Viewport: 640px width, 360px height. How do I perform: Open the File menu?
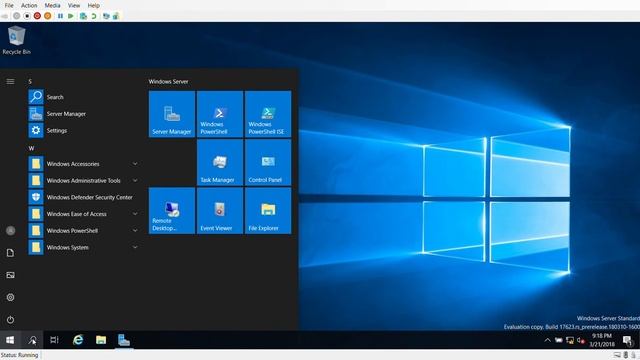[9, 5]
